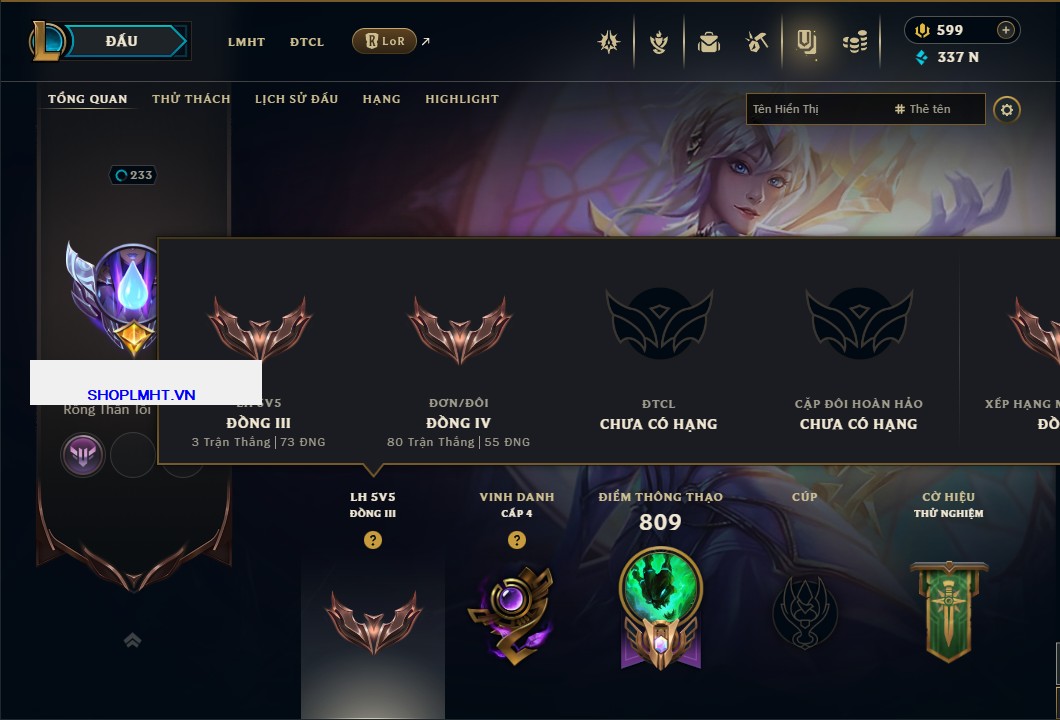
Task: Open the Store coins icon
Action: [855, 42]
